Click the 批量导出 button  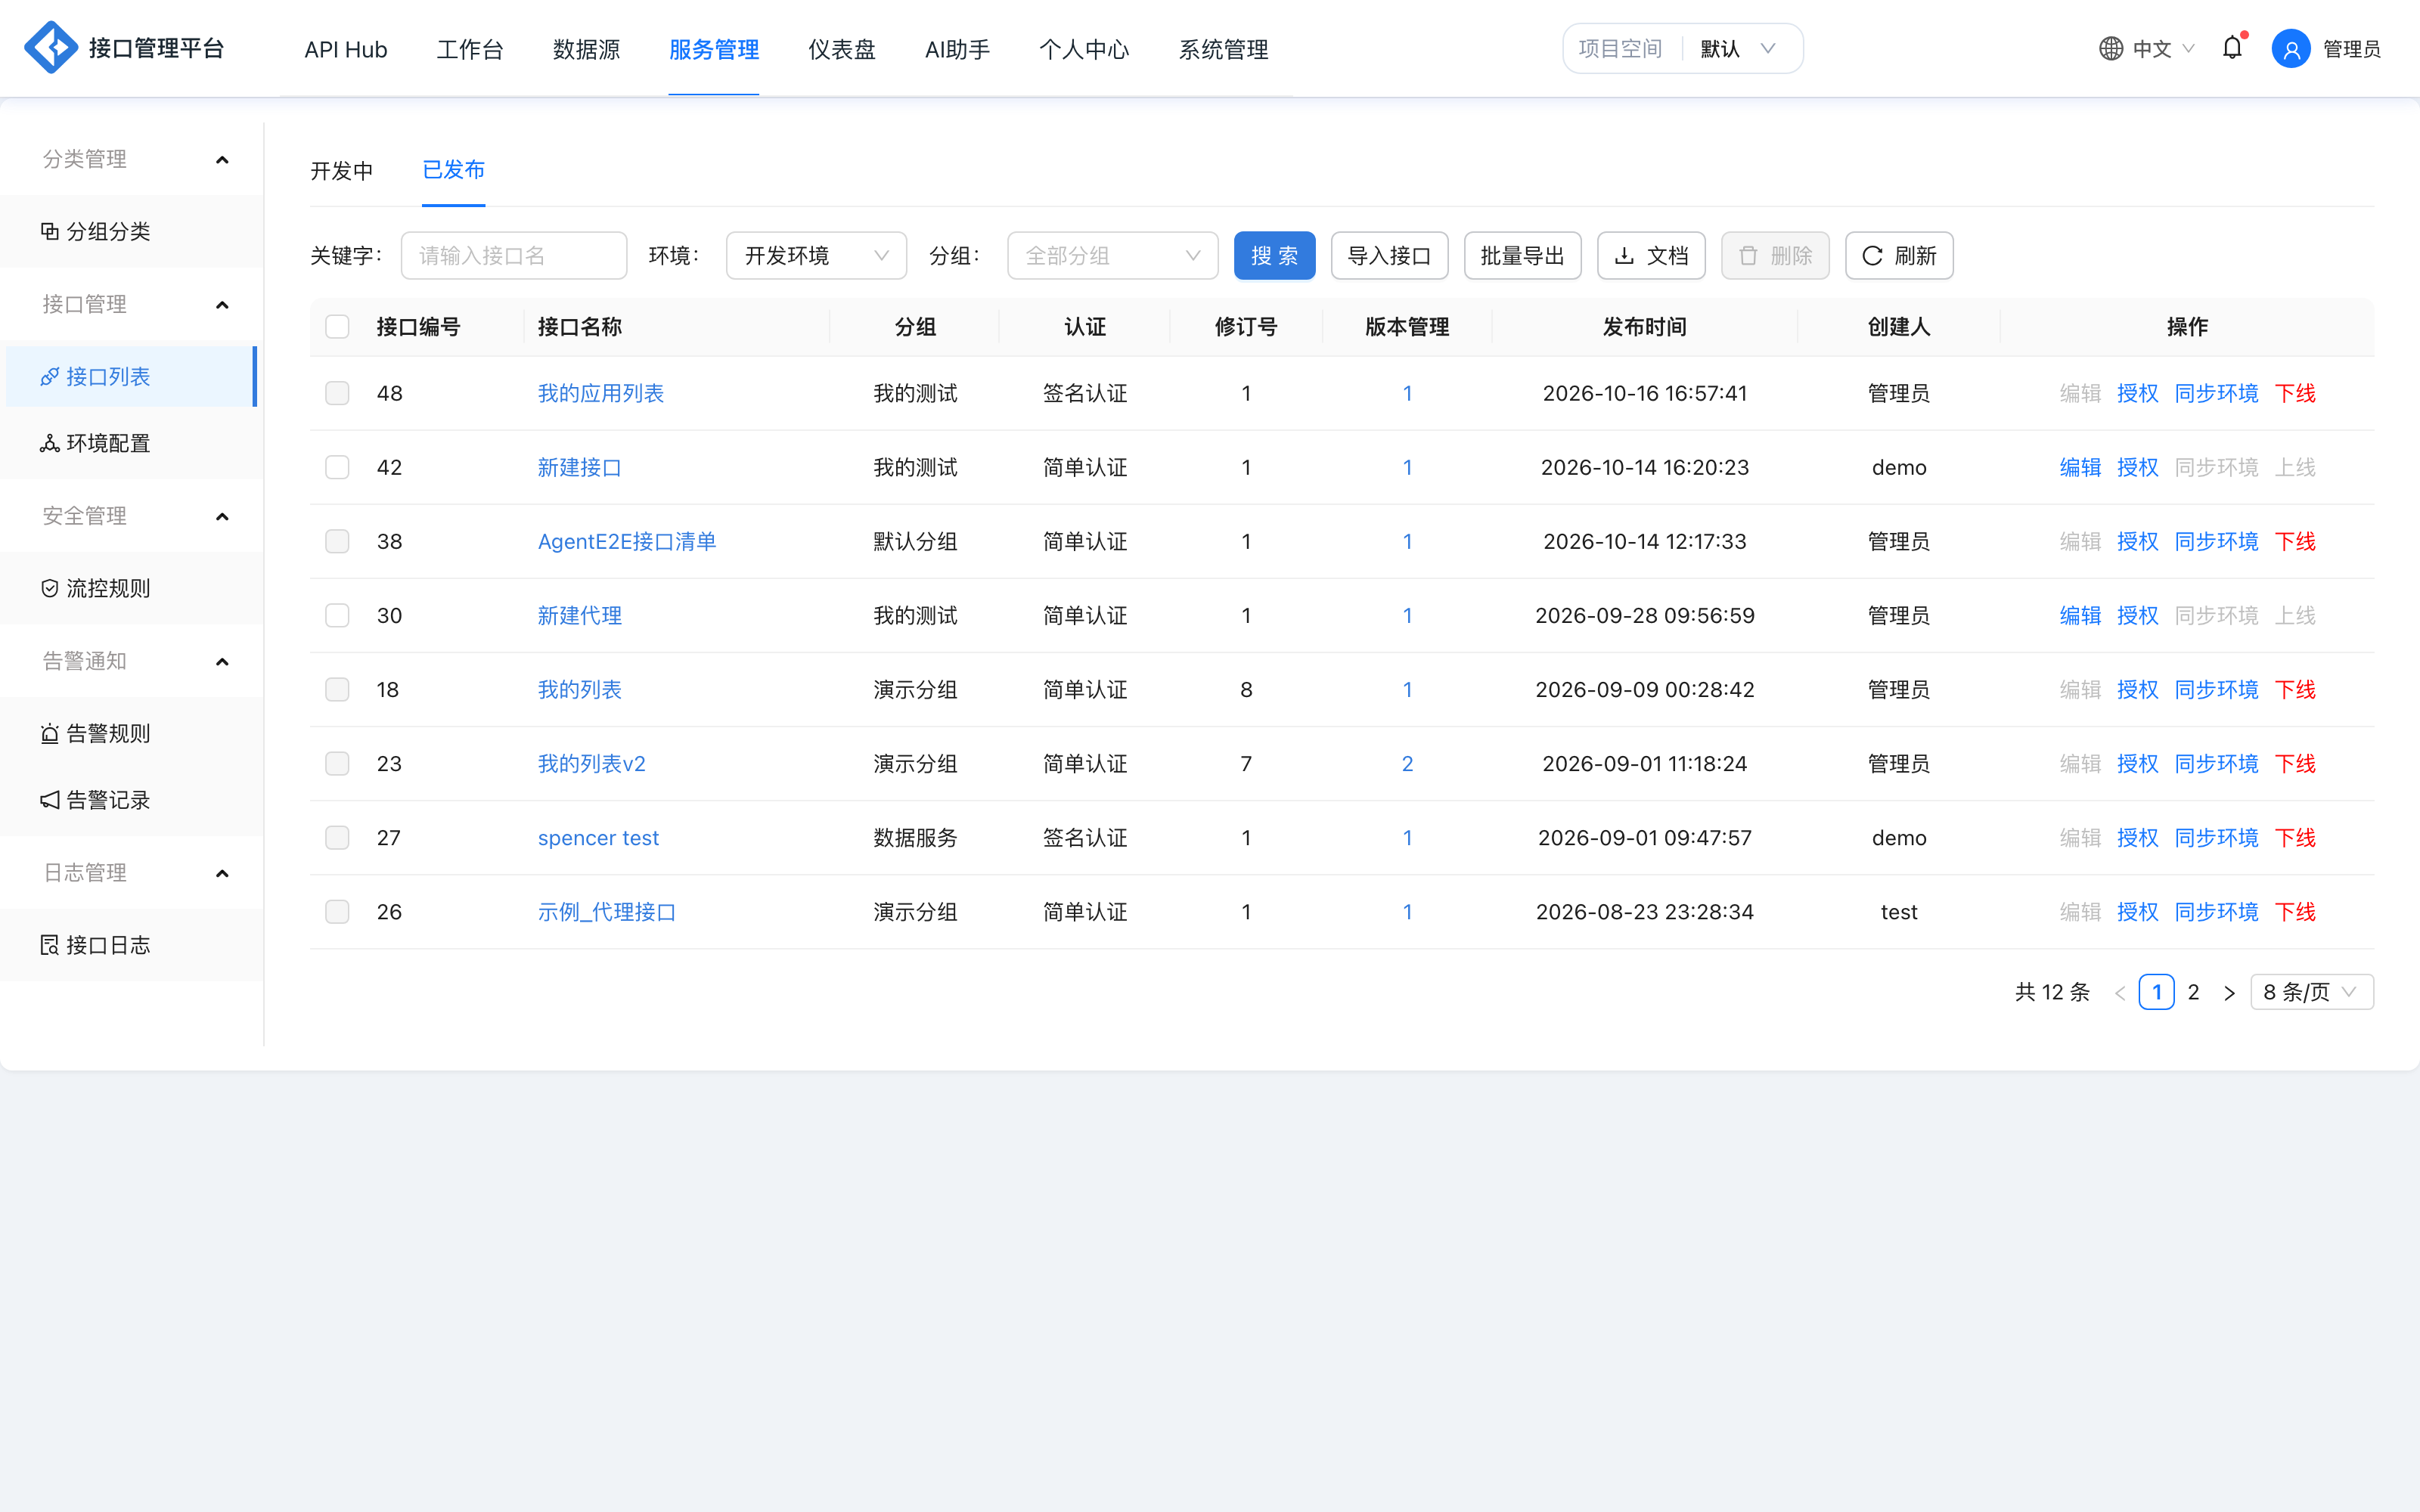[1522, 256]
